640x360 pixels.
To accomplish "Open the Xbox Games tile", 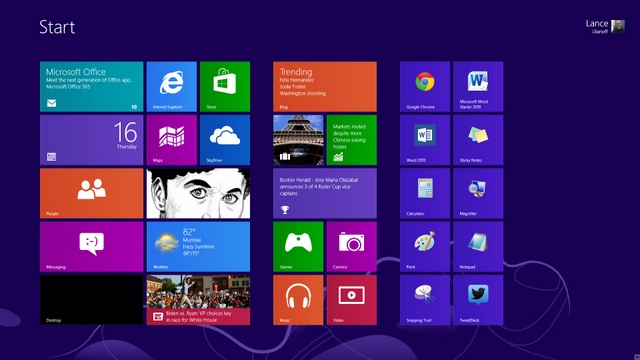I will (298, 247).
